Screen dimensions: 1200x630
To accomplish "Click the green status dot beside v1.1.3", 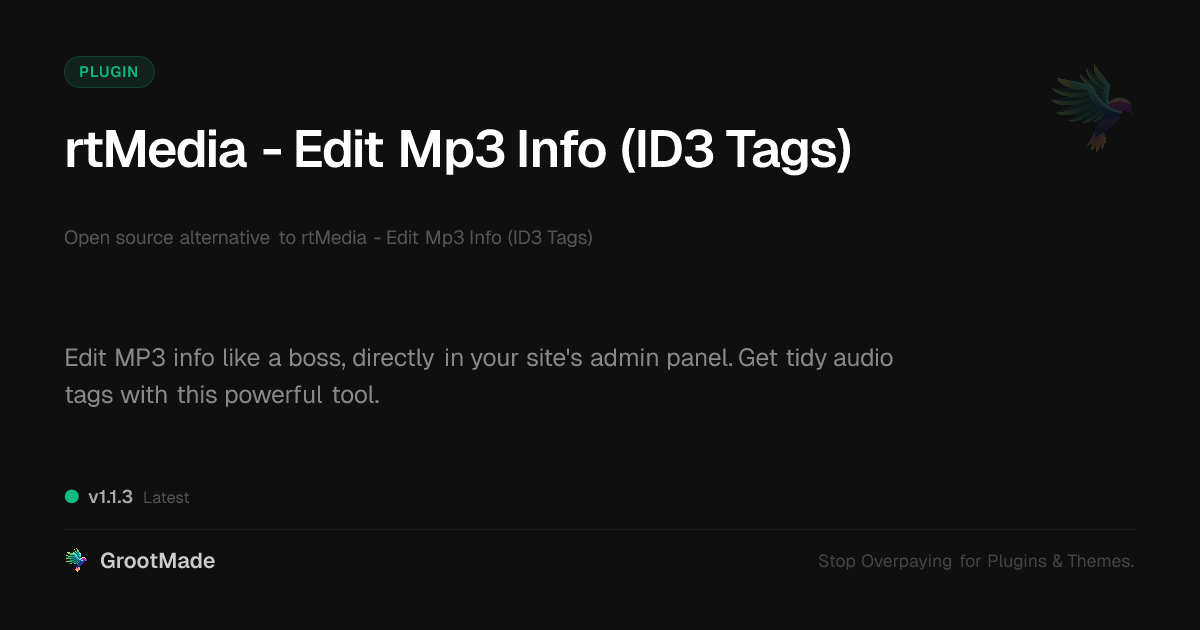I will pyautogui.click(x=72, y=496).
